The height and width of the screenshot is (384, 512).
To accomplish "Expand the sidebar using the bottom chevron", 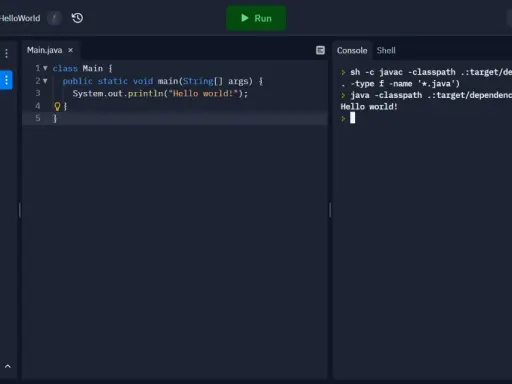I will tap(8, 366).
